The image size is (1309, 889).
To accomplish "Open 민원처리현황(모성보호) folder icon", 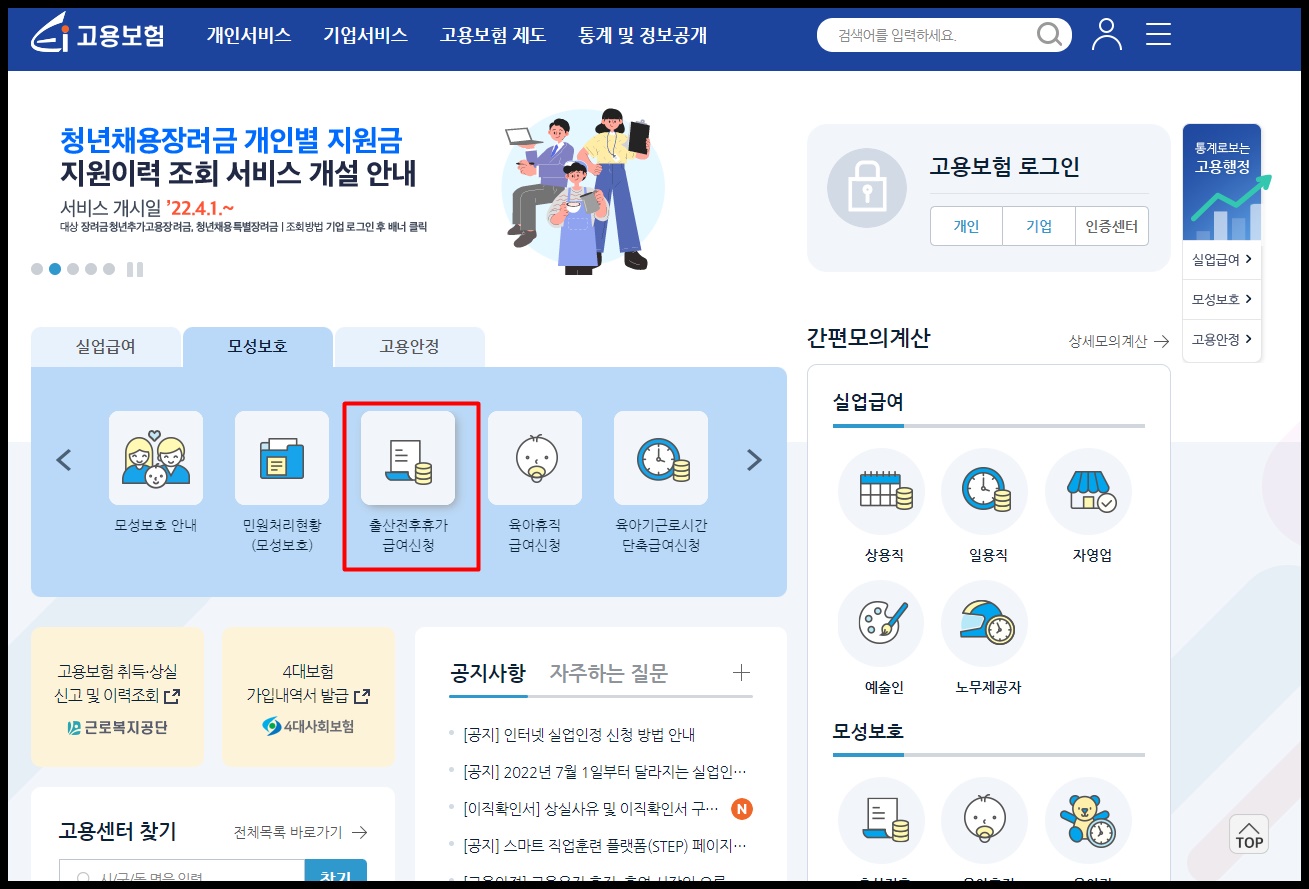I will click(282, 458).
